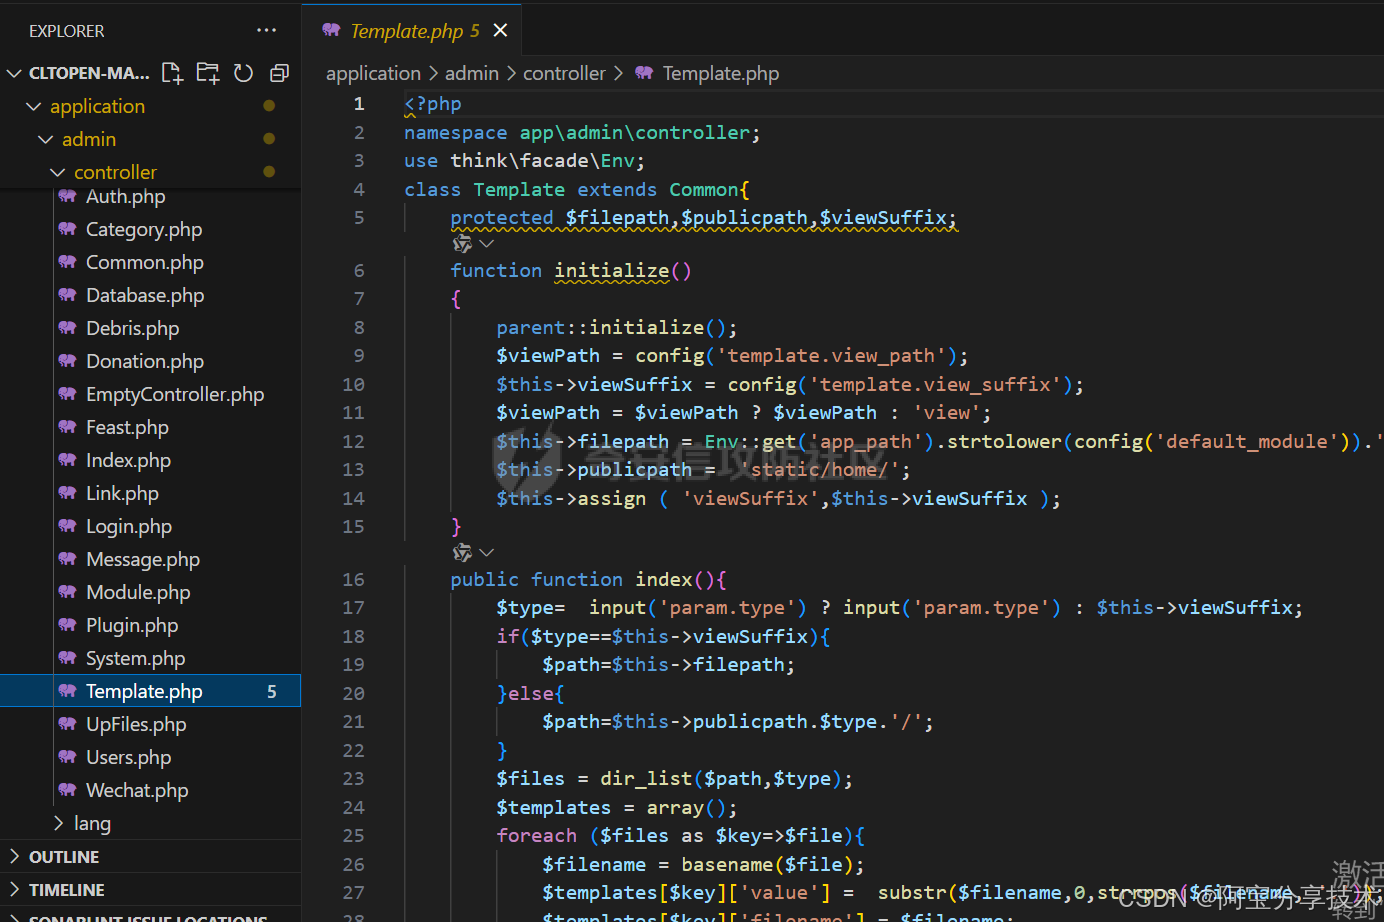Collapse all folders in Explorer
Image resolution: width=1384 pixels, height=922 pixels.
279,73
